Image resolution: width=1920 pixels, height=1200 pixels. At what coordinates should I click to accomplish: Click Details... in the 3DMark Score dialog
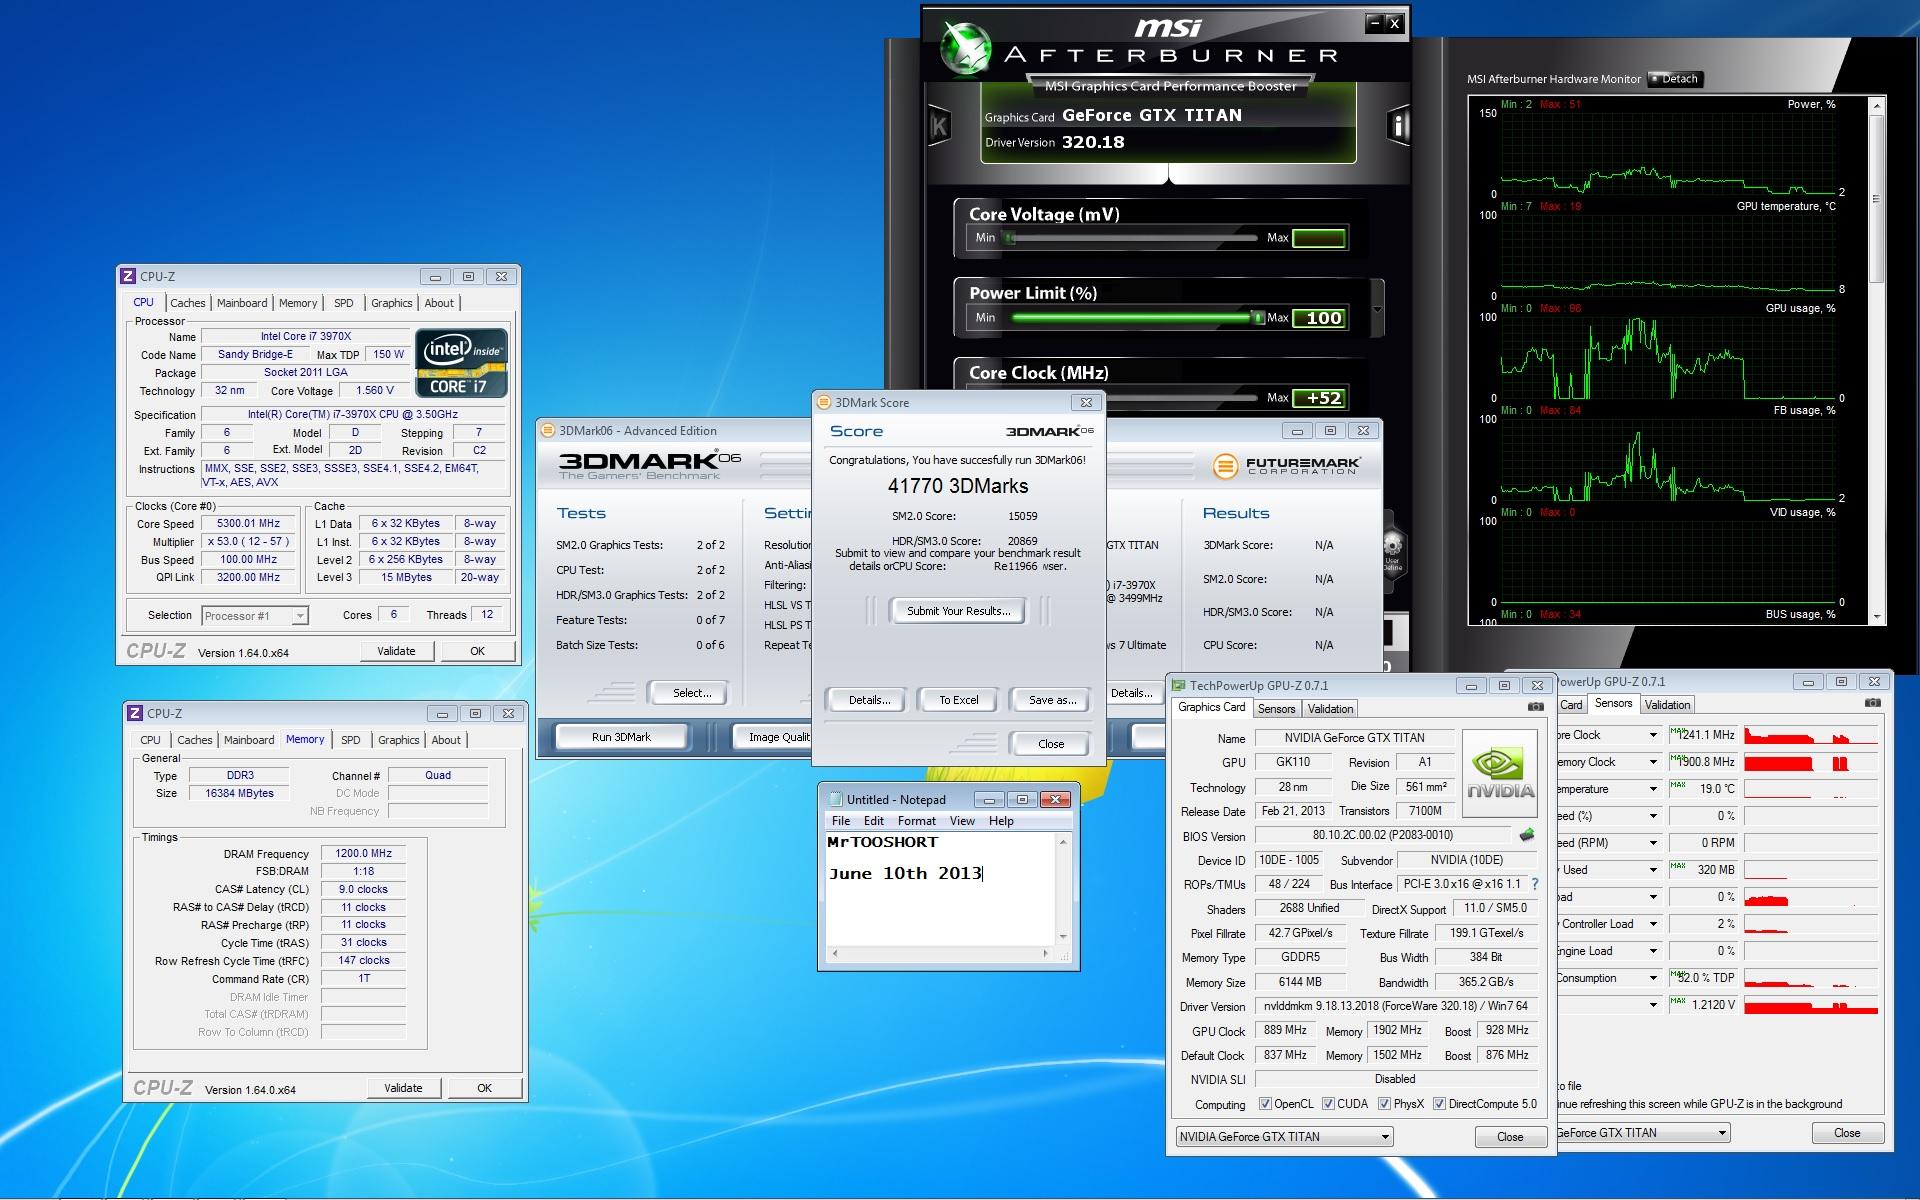point(869,700)
